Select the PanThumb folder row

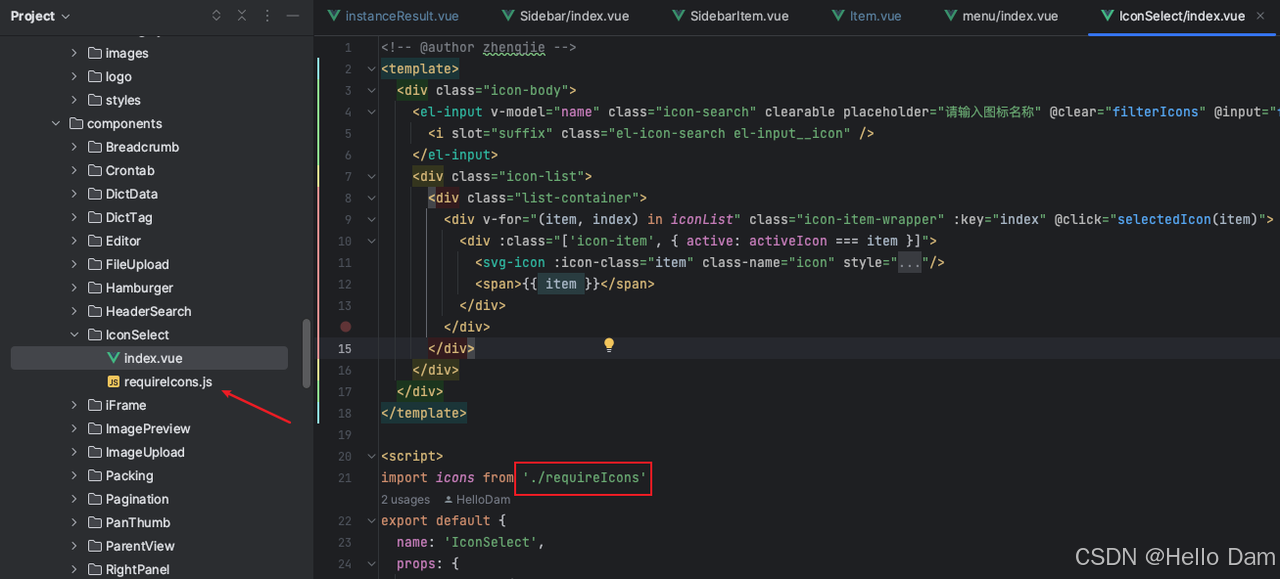[x=149, y=523]
